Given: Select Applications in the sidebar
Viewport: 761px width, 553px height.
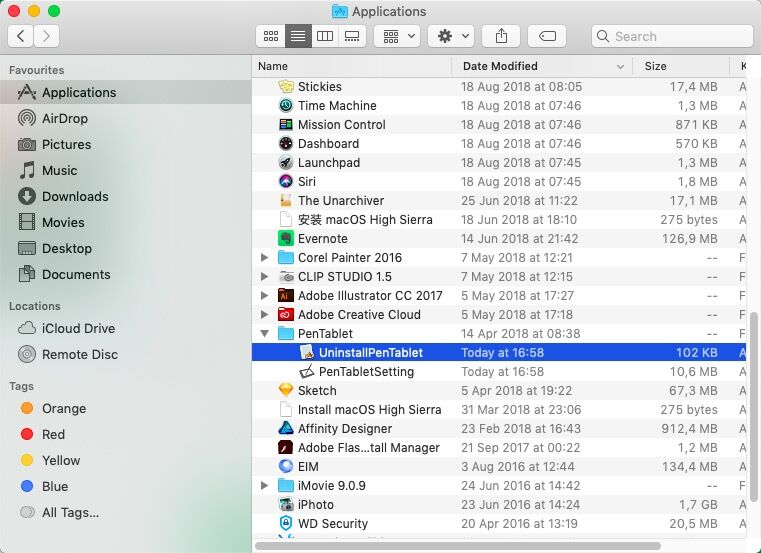Looking at the screenshot, I should (x=126, y=92).
